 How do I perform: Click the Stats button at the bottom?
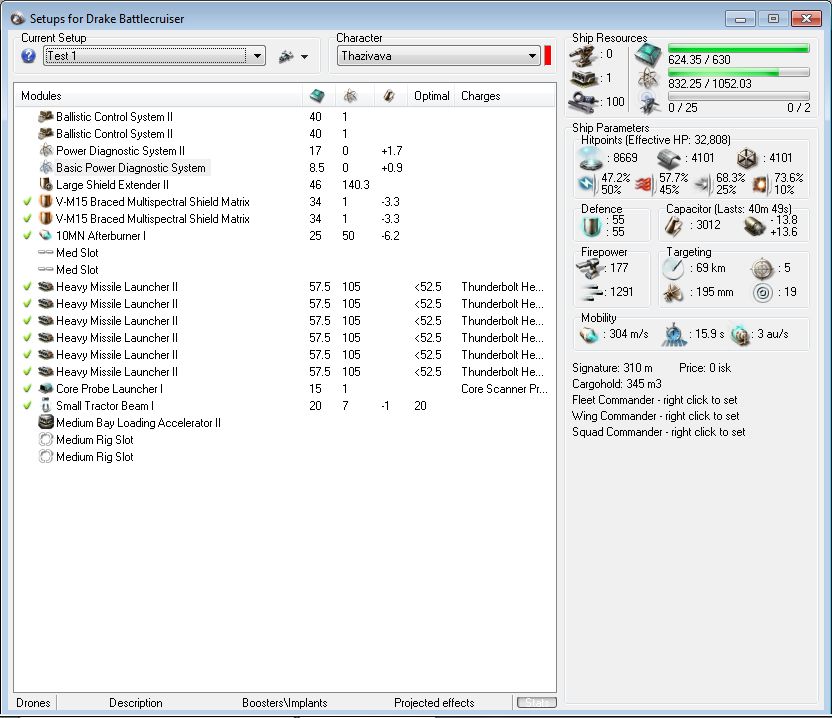point(537,703)
